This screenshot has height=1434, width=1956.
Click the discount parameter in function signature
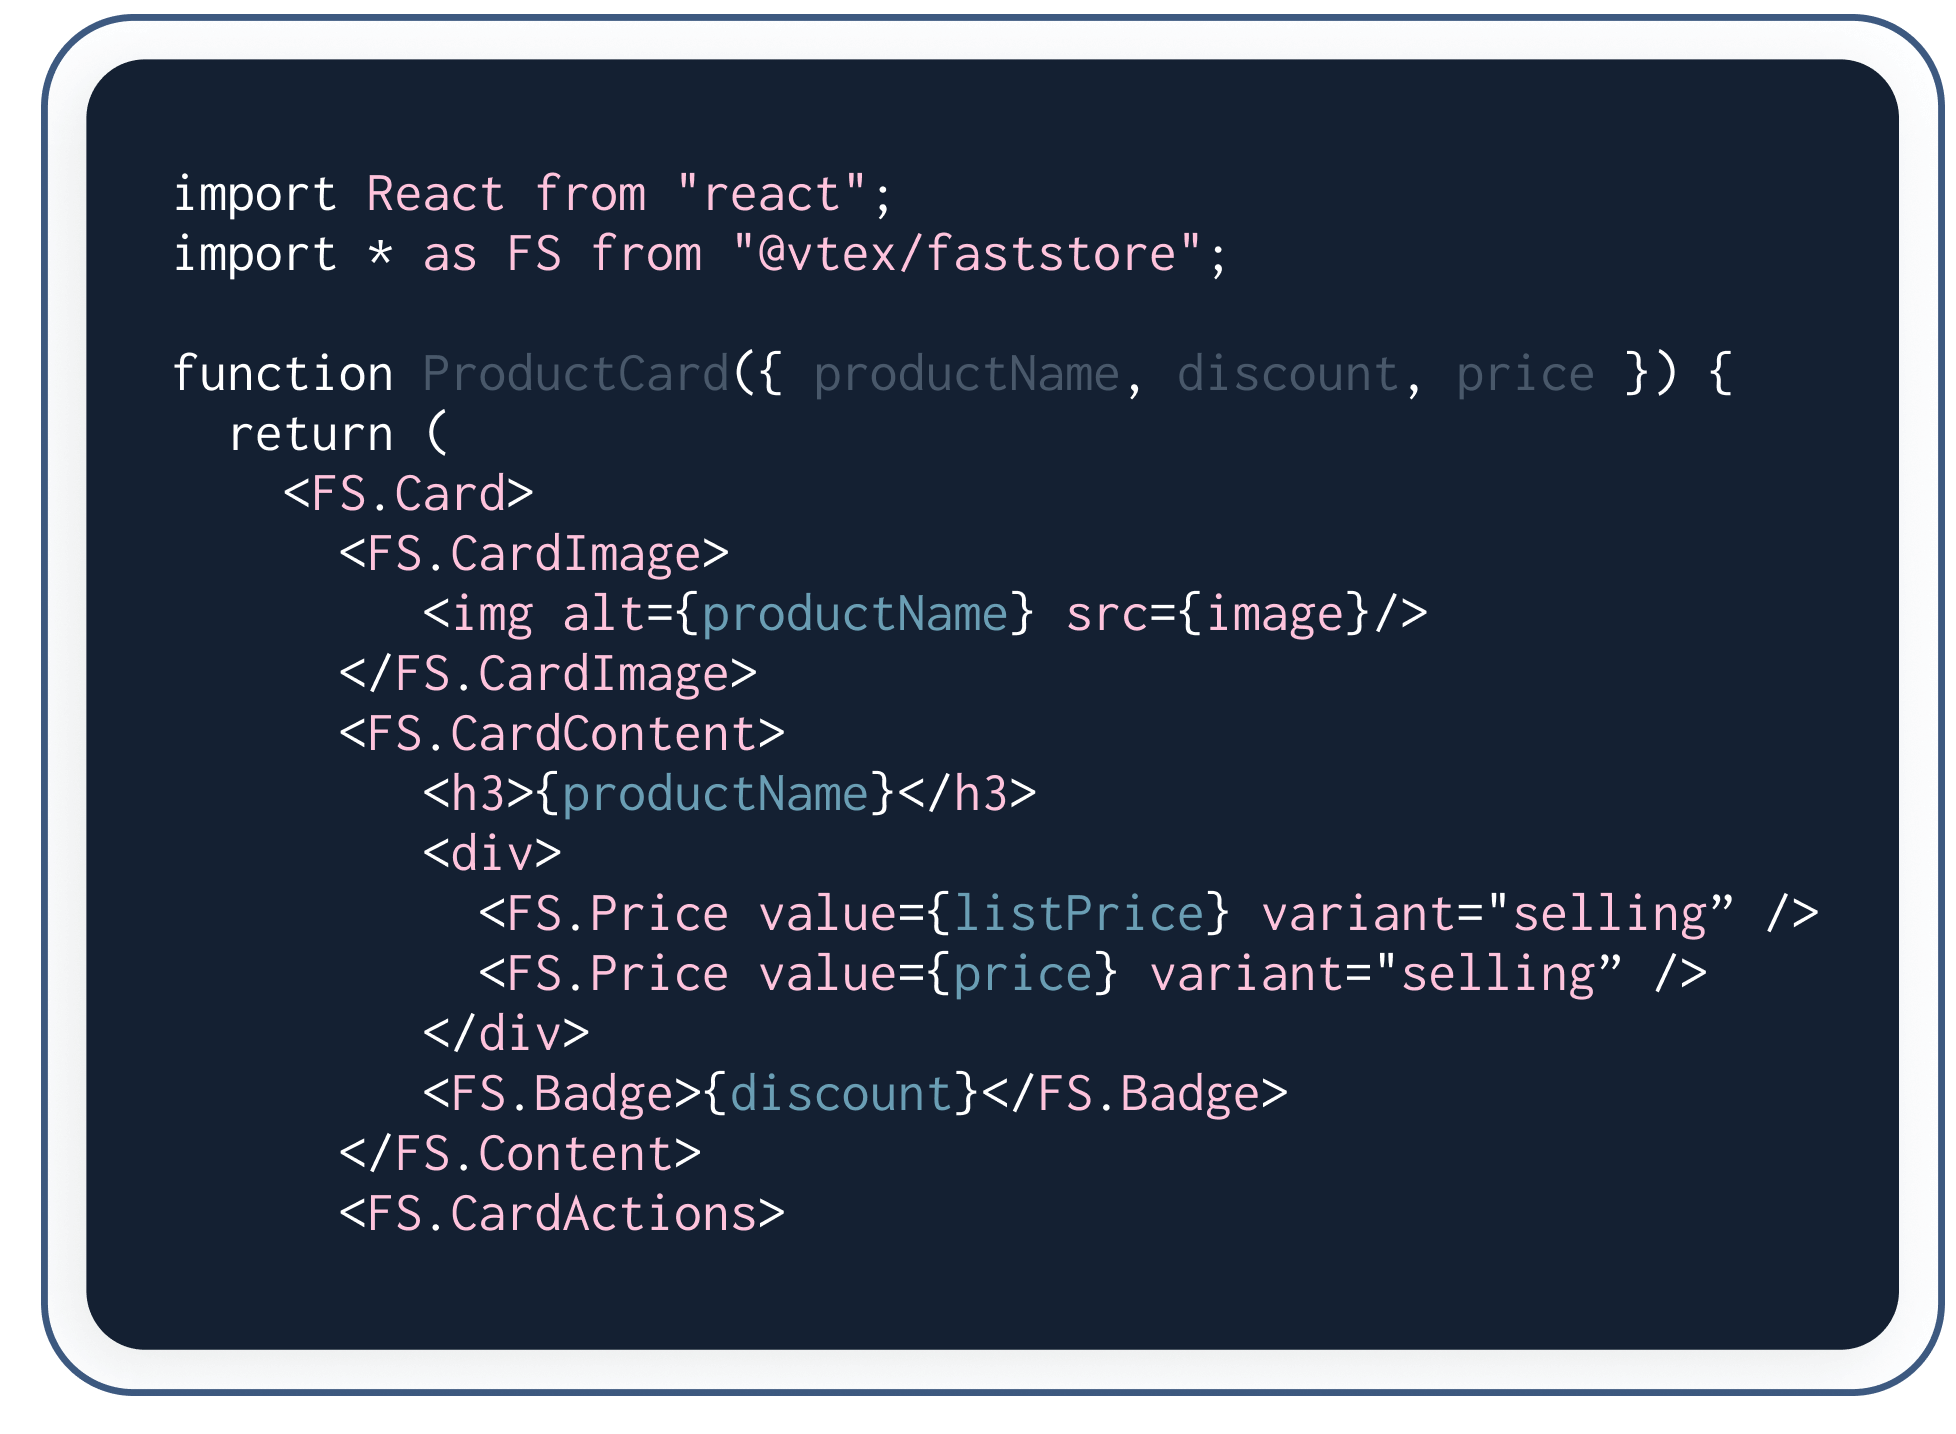point(1288,374)
